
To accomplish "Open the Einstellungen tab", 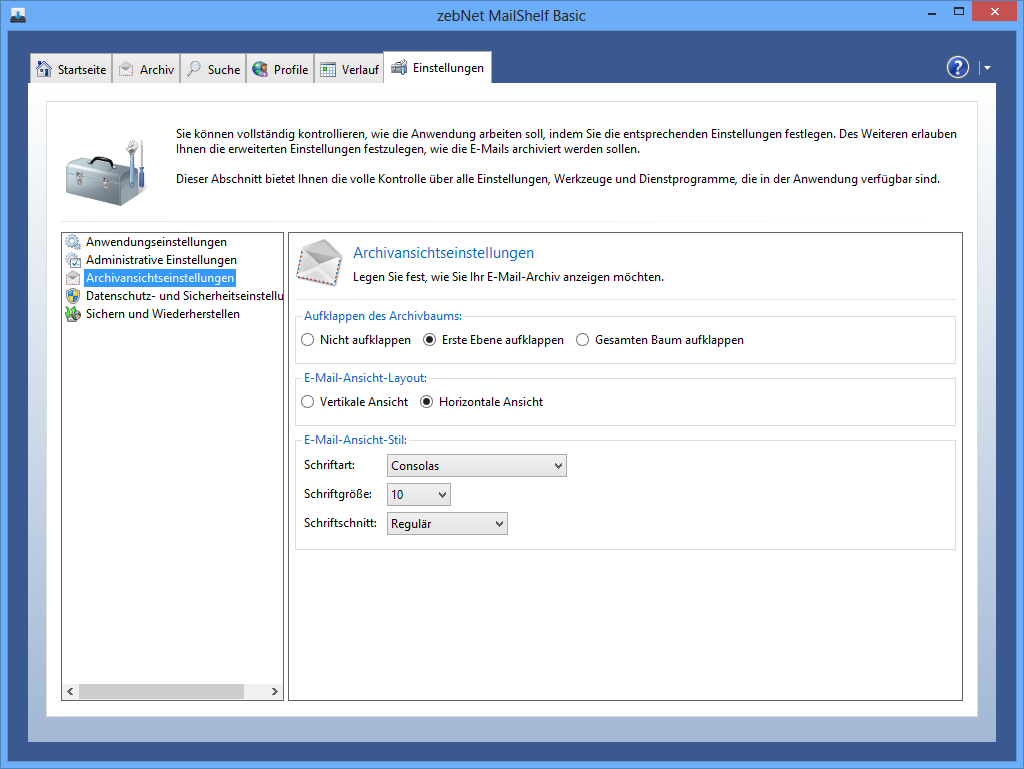I will [438, 68].
